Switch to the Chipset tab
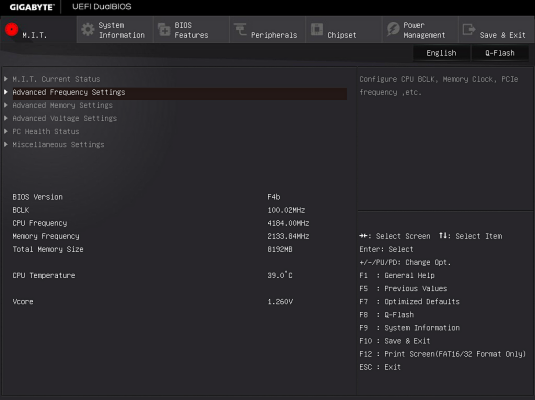Screen dimensions: 535x400 (344, 30)
